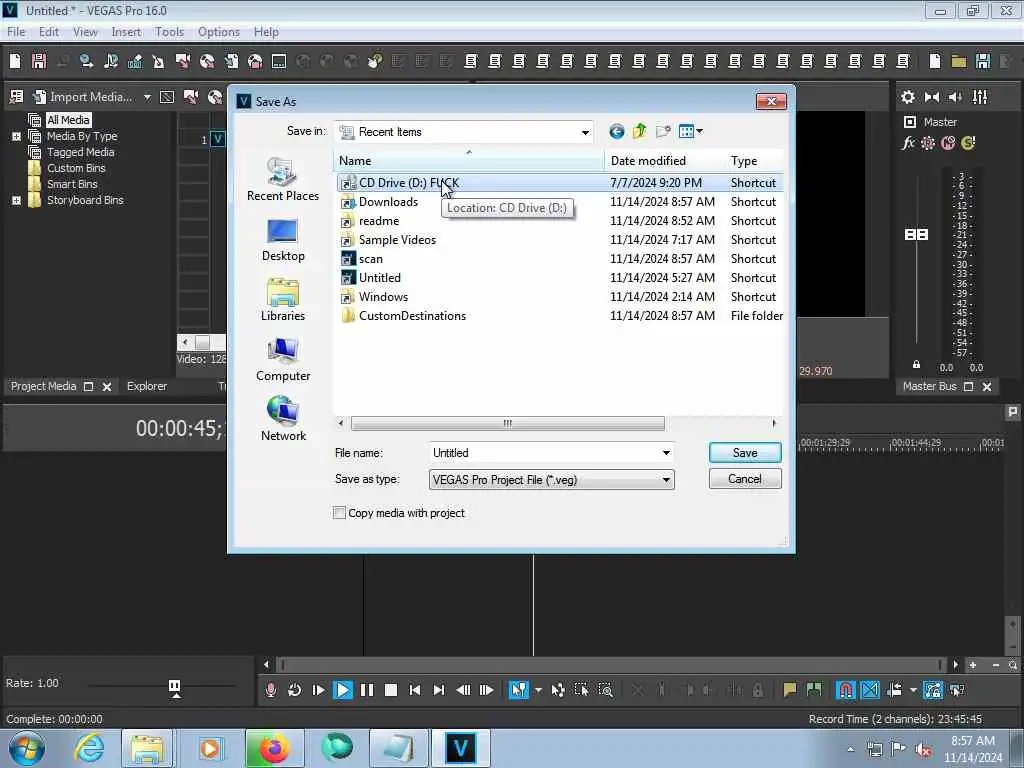The width and height of the screenshot is (1024, 768).
Task: Switch to the Explorer tab
Action: [x=147, y=386]
